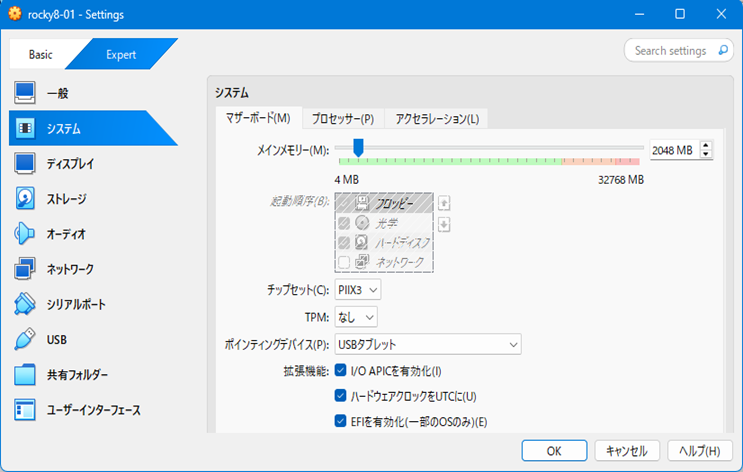Open the ユーザーインターフェース settings icon

coord(26,410)
